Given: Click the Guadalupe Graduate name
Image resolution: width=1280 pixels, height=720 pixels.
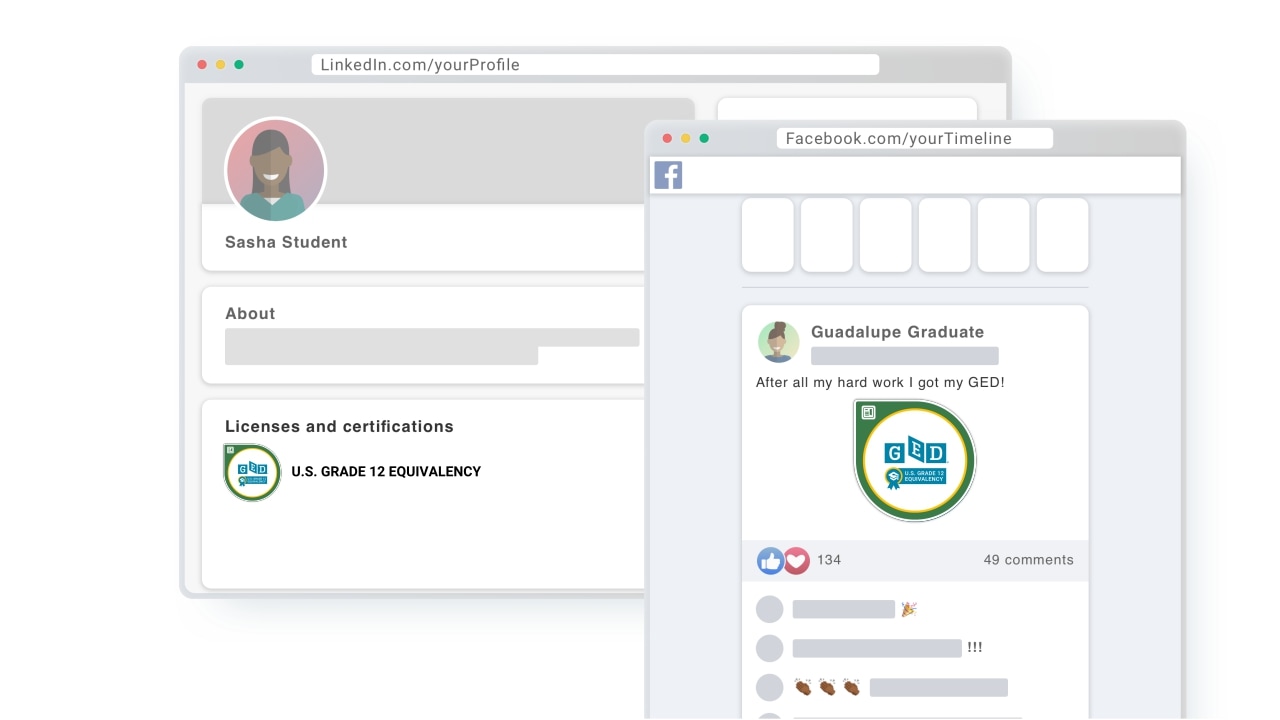Looking at the screenshot, I should click(897, 332).
